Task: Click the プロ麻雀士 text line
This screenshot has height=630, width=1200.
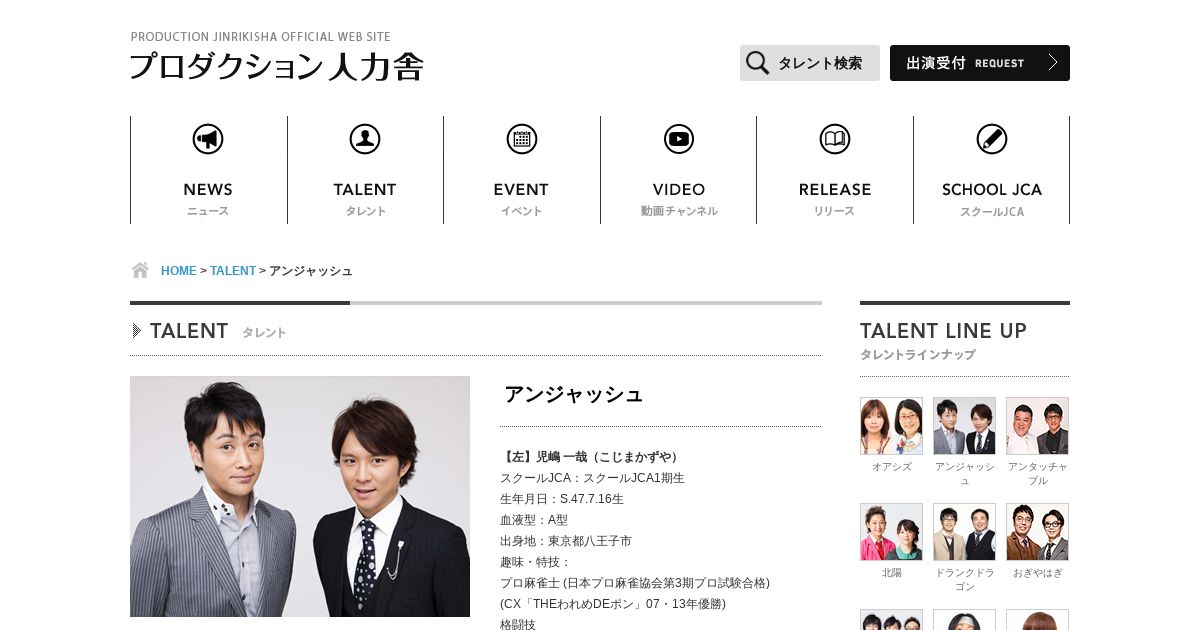Action: point(635,583)
